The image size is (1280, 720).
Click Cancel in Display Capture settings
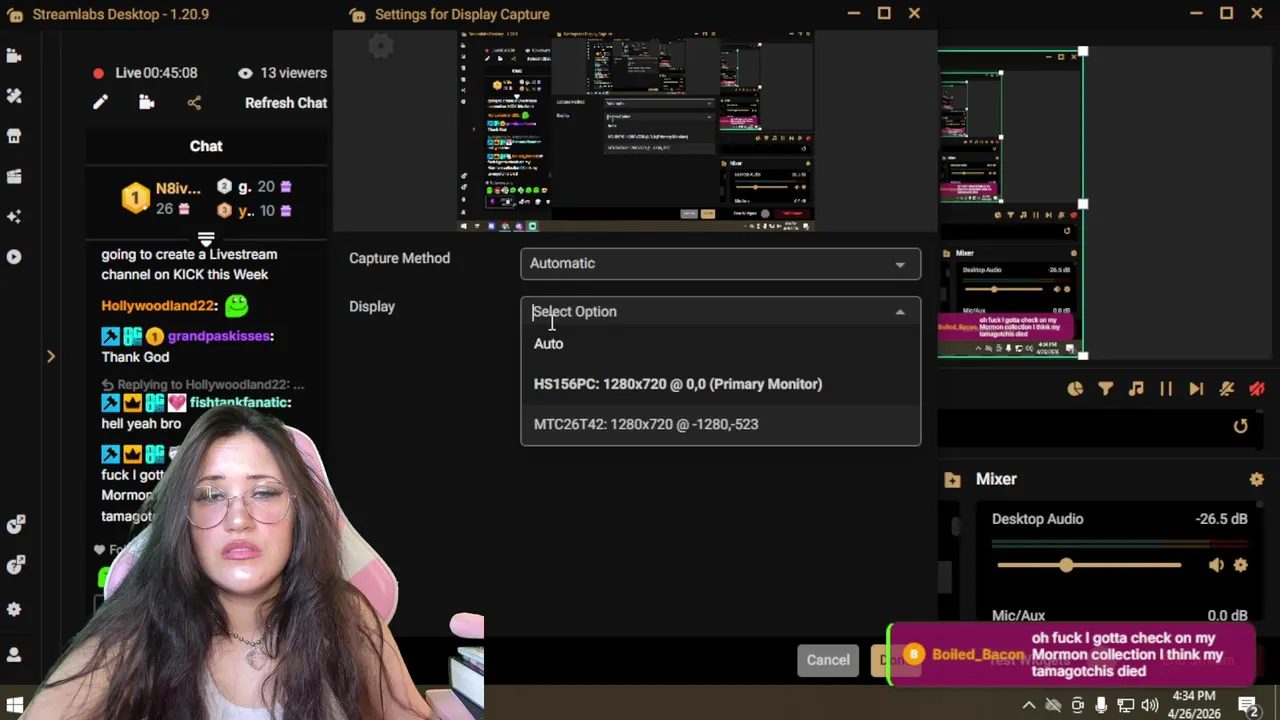click(x=828, y=660)
